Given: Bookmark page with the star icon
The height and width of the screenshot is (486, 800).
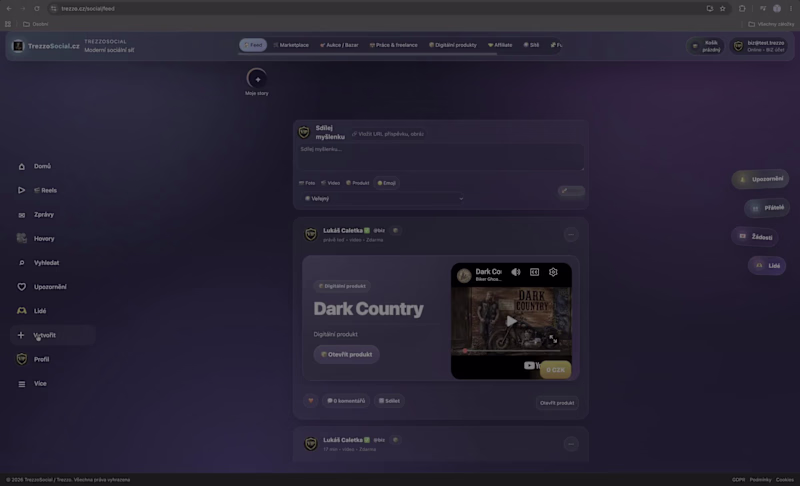Looking at the screenshot, I should point(722,9).
